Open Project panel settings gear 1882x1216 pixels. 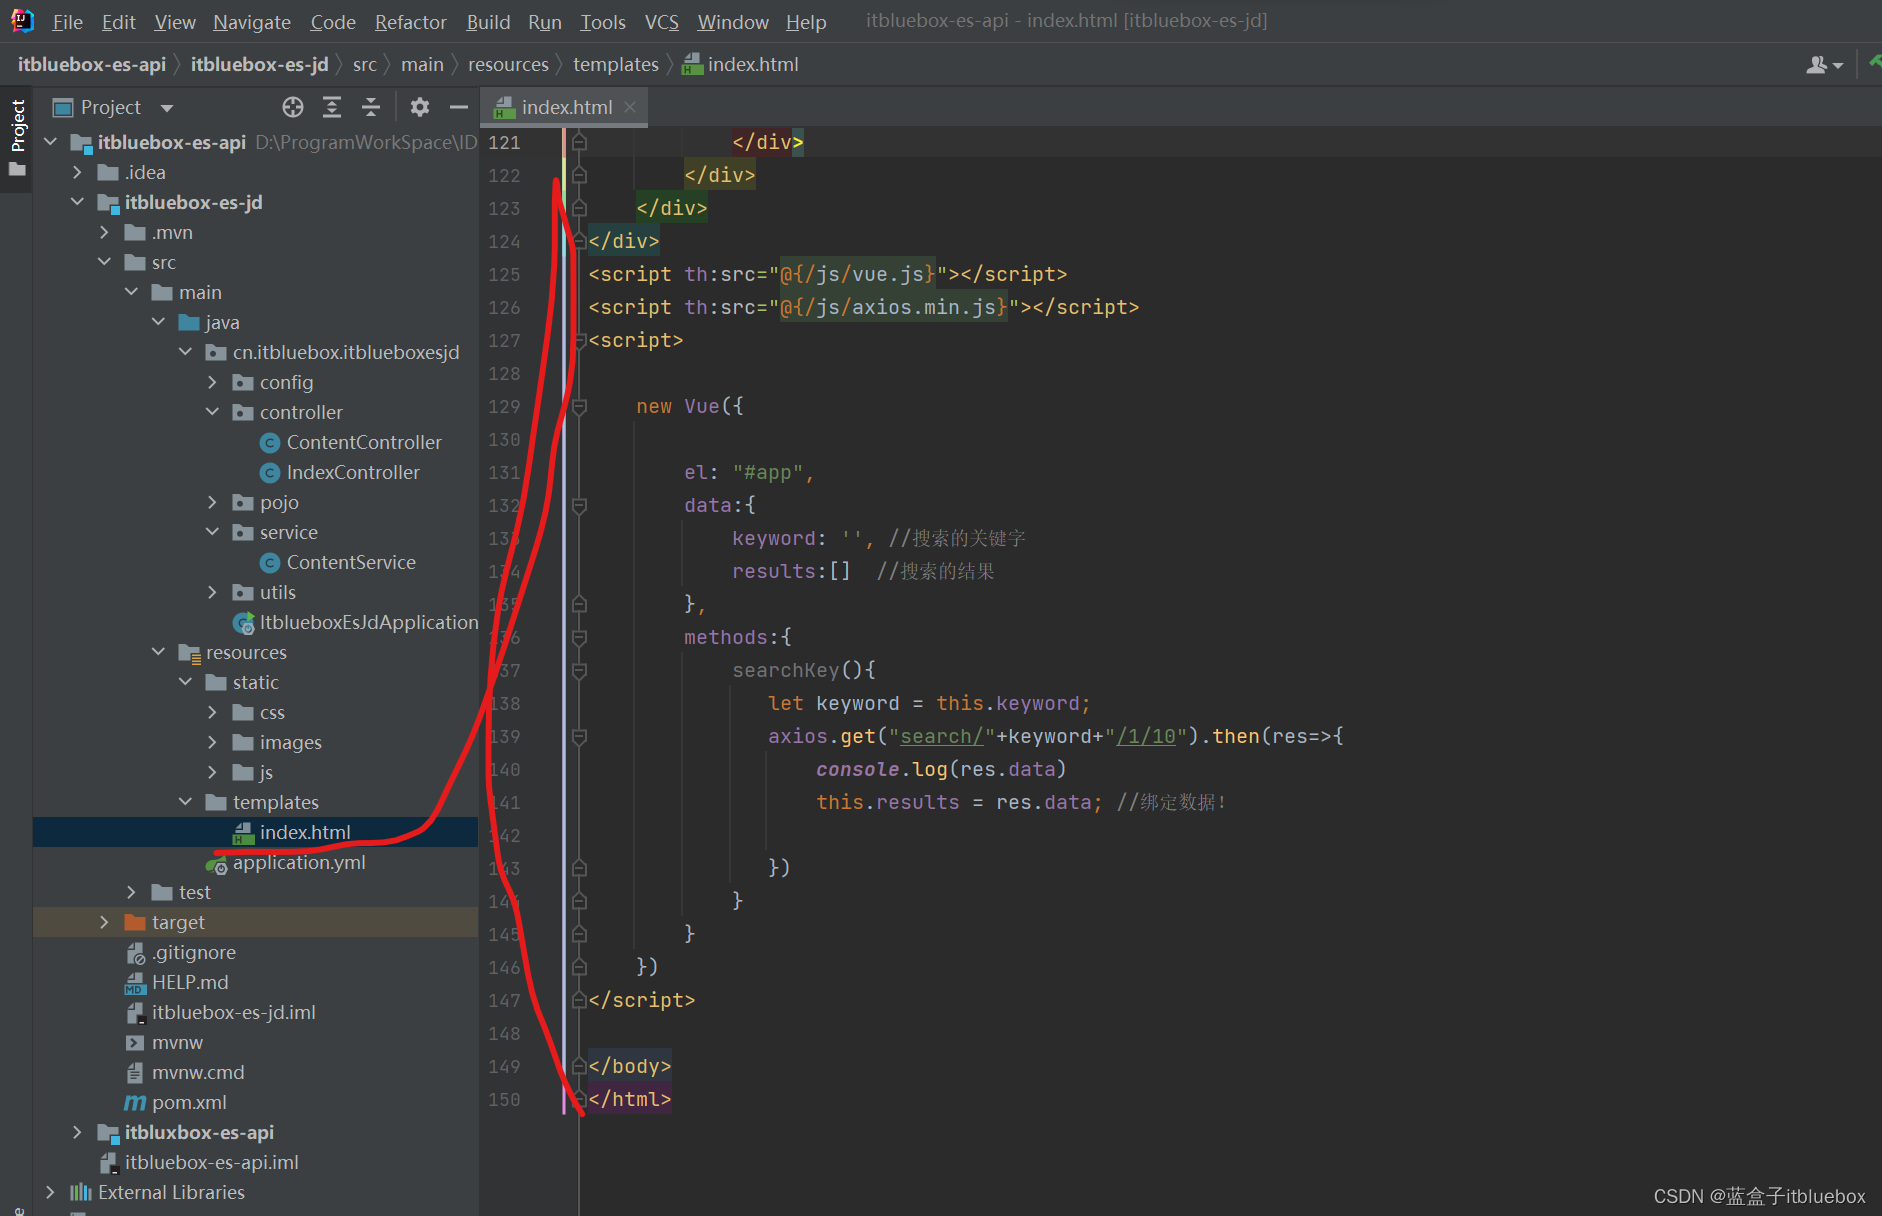point(420,107)
